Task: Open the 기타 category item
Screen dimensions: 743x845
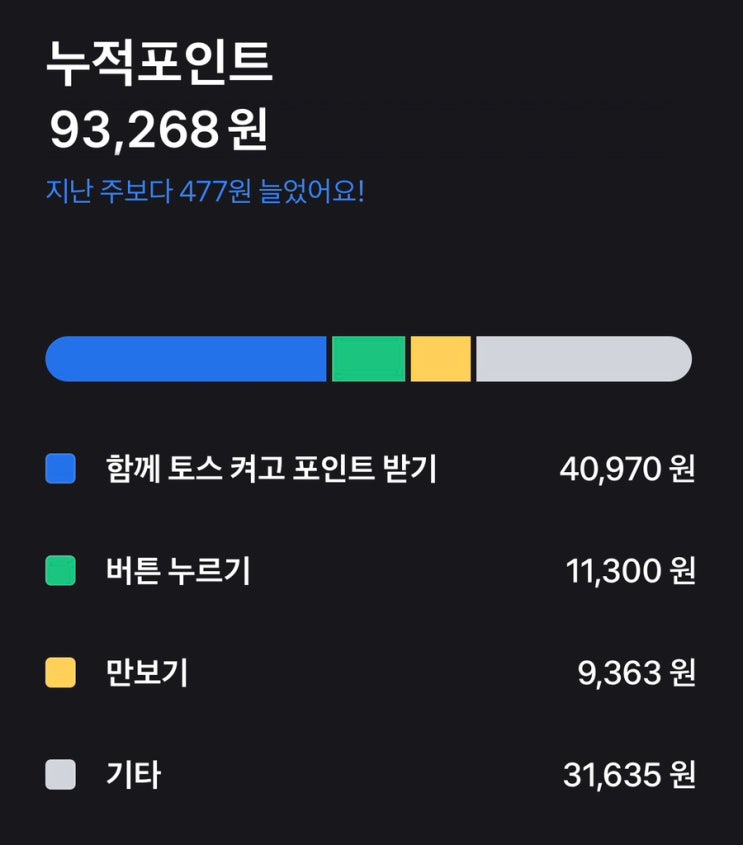Action: (x=133, y=775)
